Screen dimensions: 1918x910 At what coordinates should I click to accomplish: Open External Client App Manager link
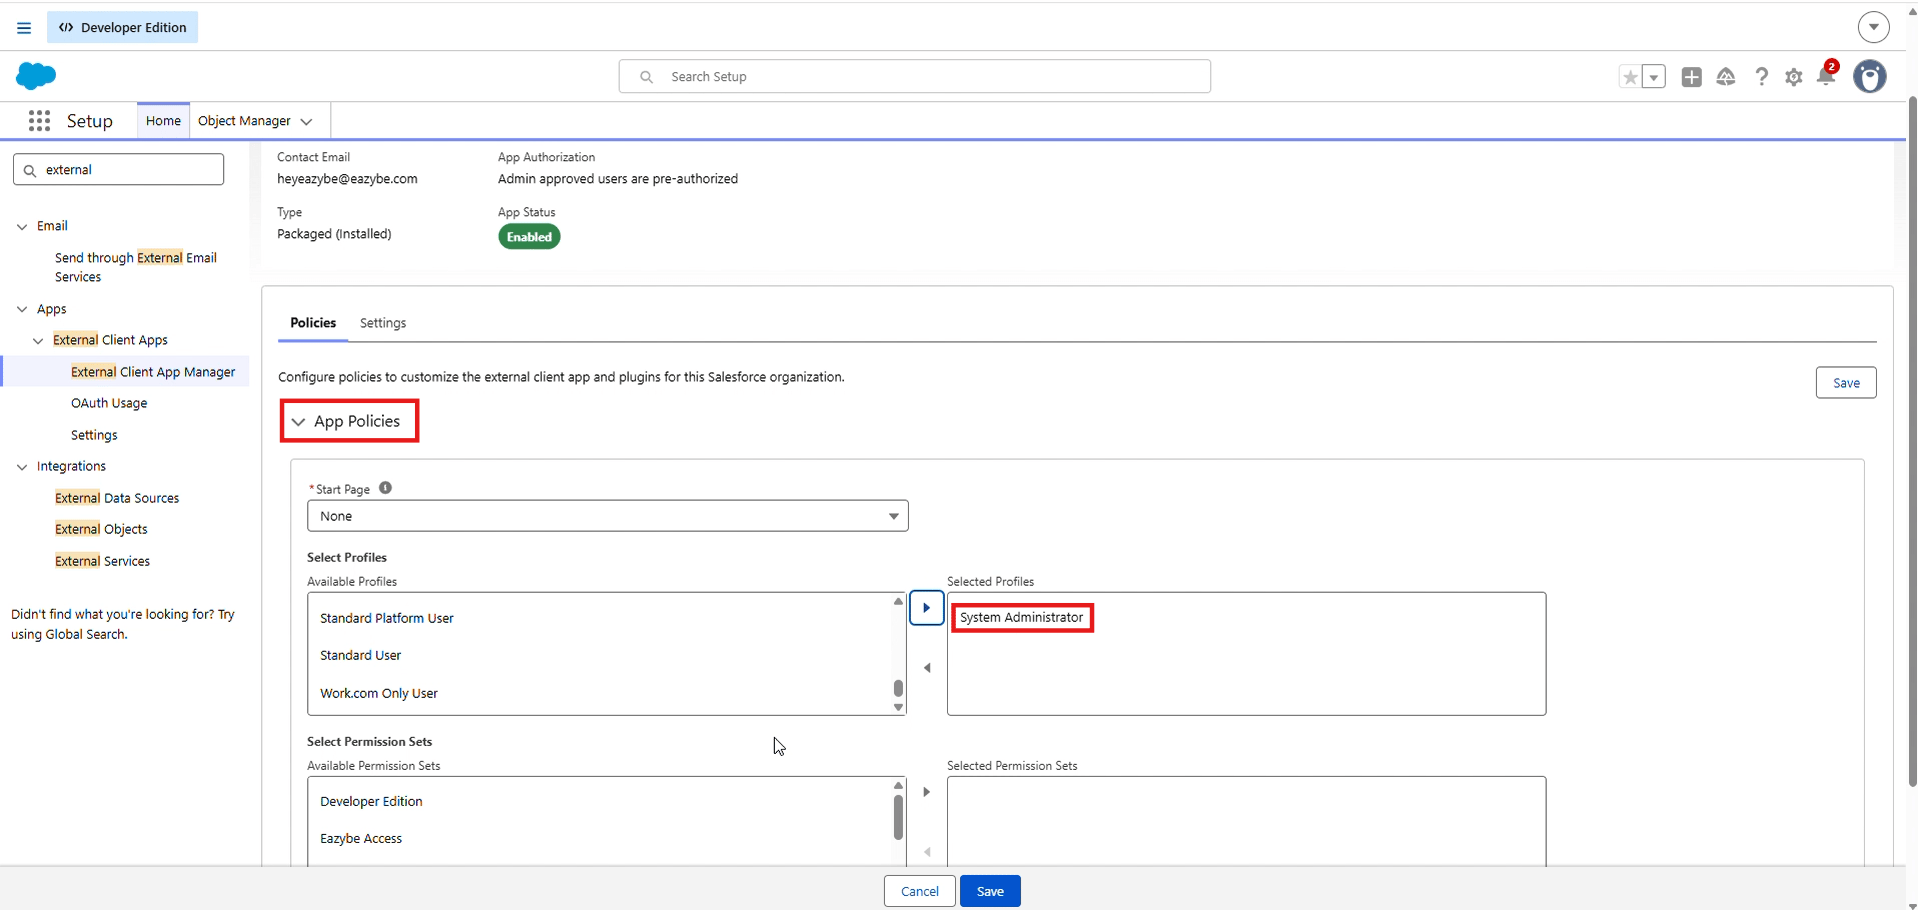coord(153,372)
